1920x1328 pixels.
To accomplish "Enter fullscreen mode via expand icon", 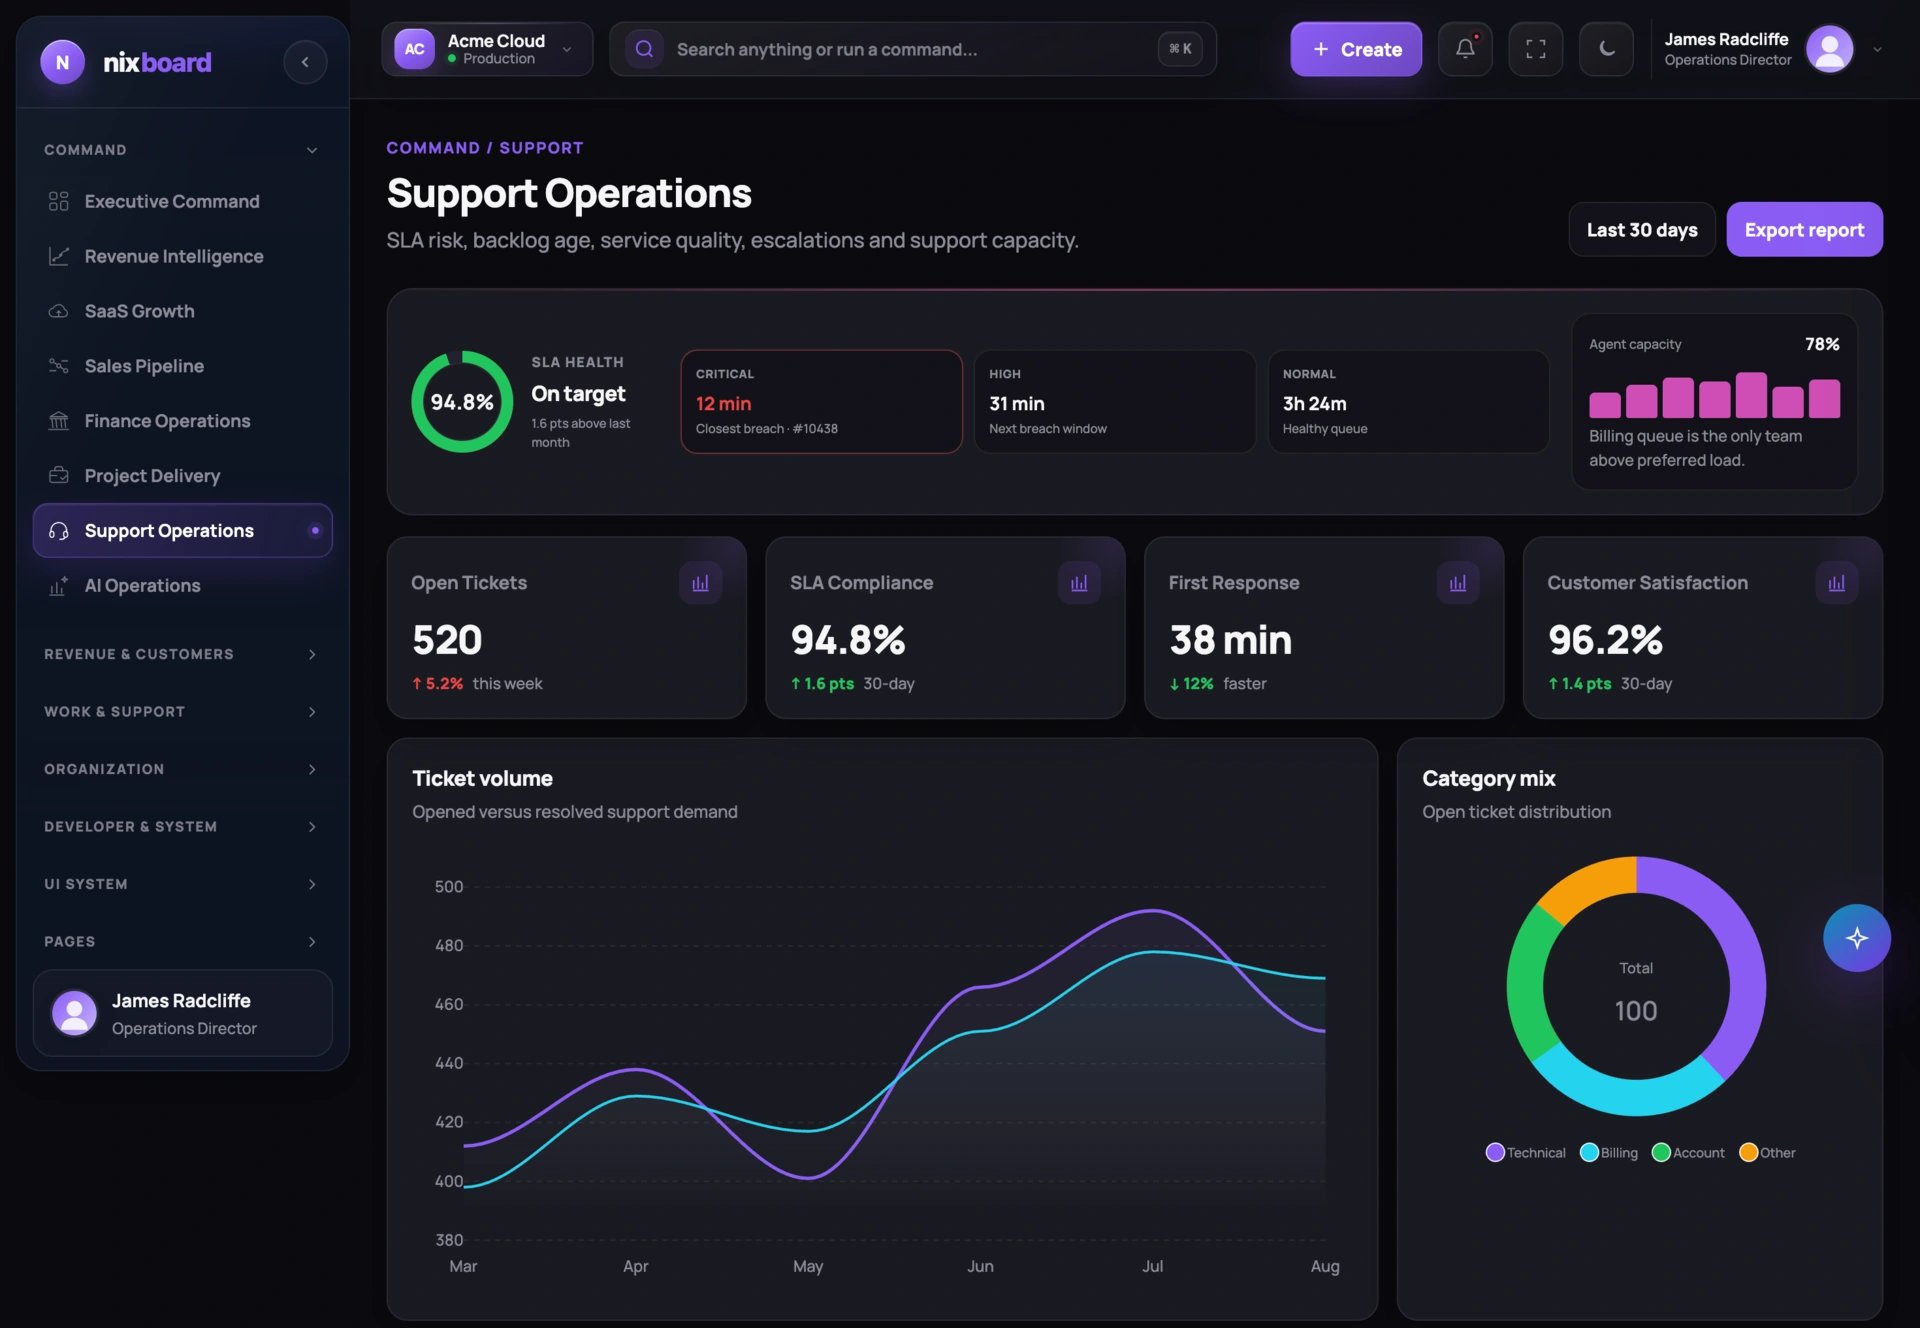I will click(1536, 49).
